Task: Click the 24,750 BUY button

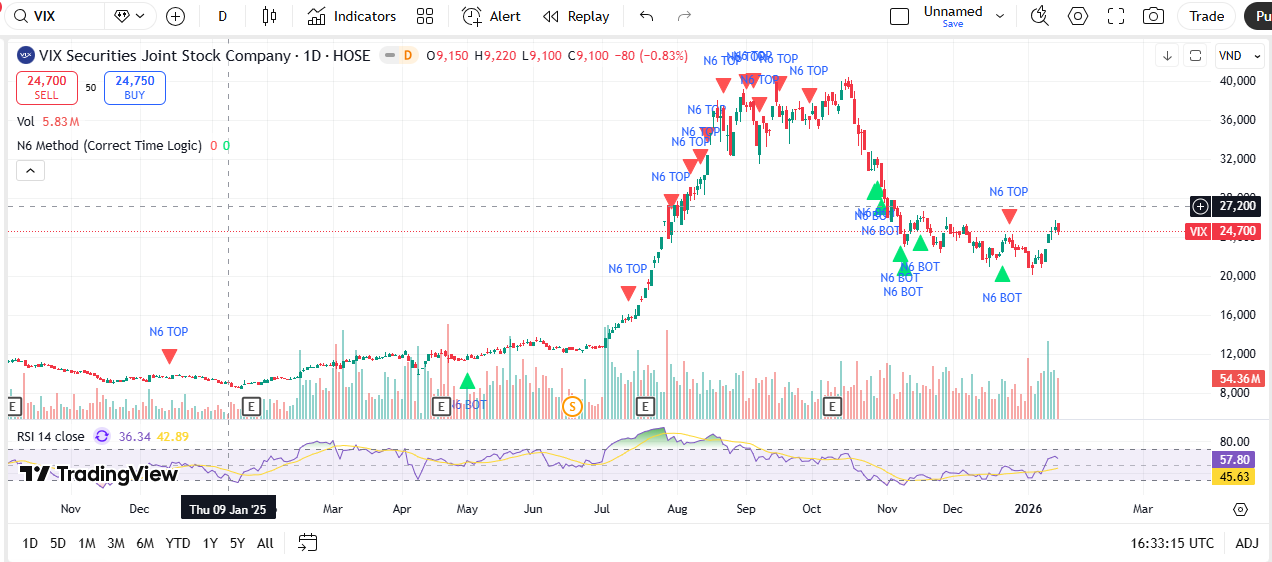Action: 135,88
